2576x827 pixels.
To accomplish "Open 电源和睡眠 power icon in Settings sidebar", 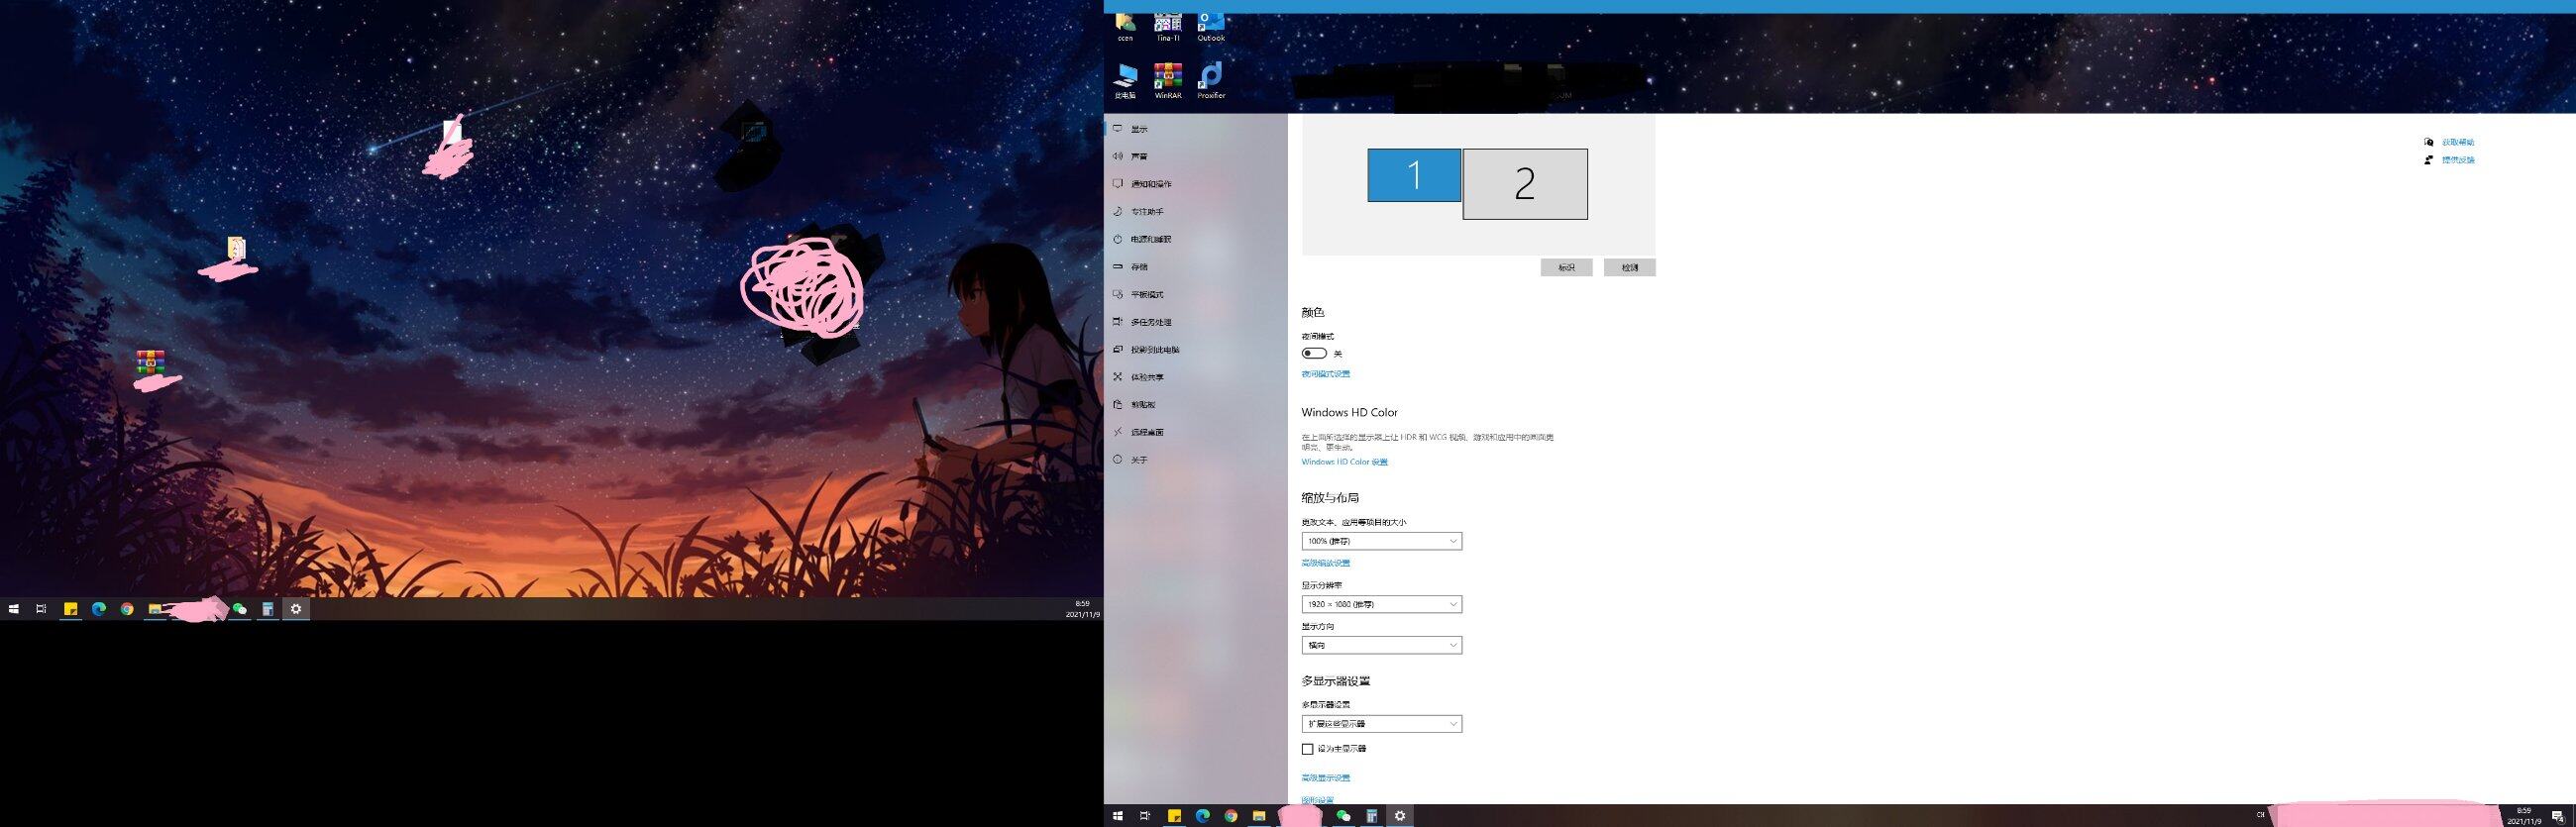I will click(1118, 239).
